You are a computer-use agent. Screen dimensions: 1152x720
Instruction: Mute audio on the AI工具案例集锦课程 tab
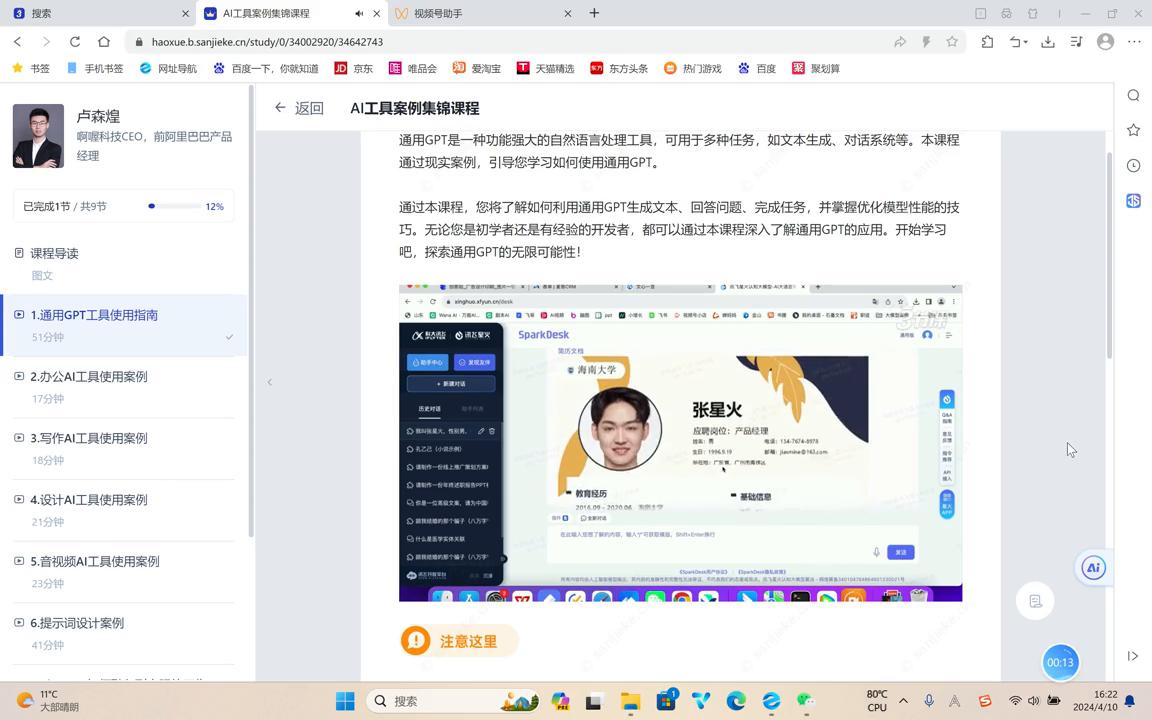359,14
